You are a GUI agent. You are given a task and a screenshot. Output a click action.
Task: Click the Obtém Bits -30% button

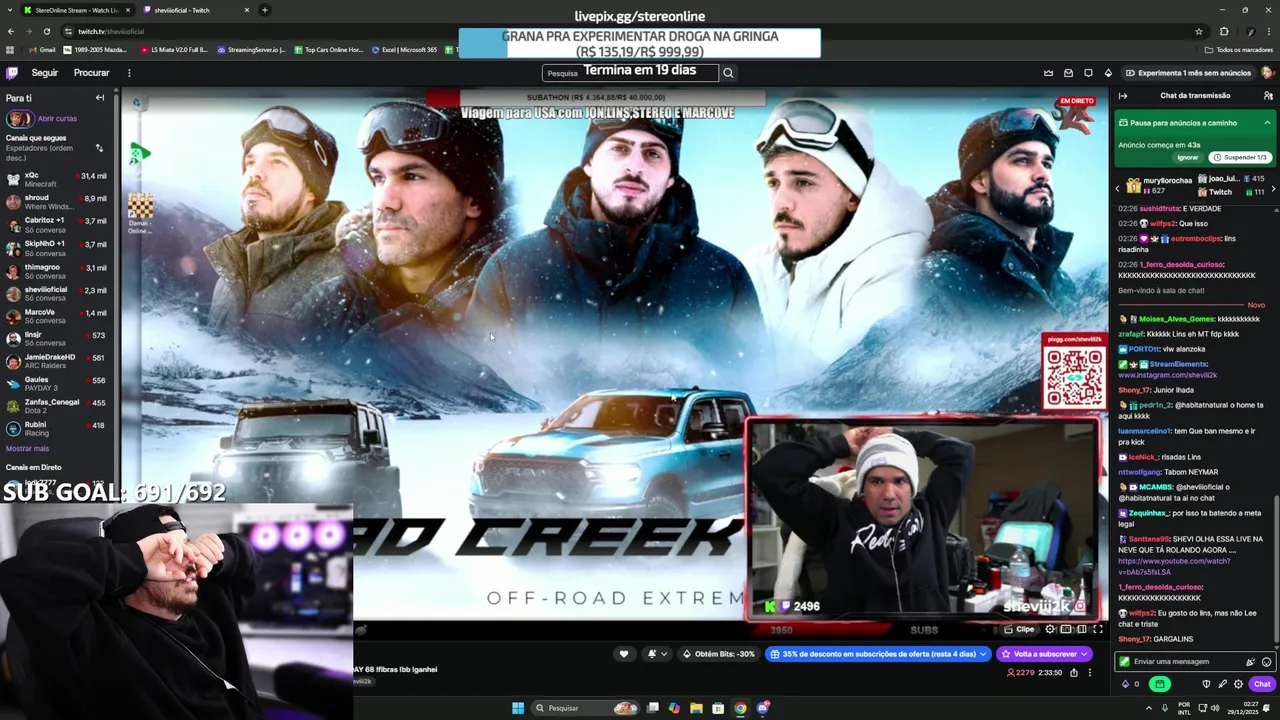point(718,654)
